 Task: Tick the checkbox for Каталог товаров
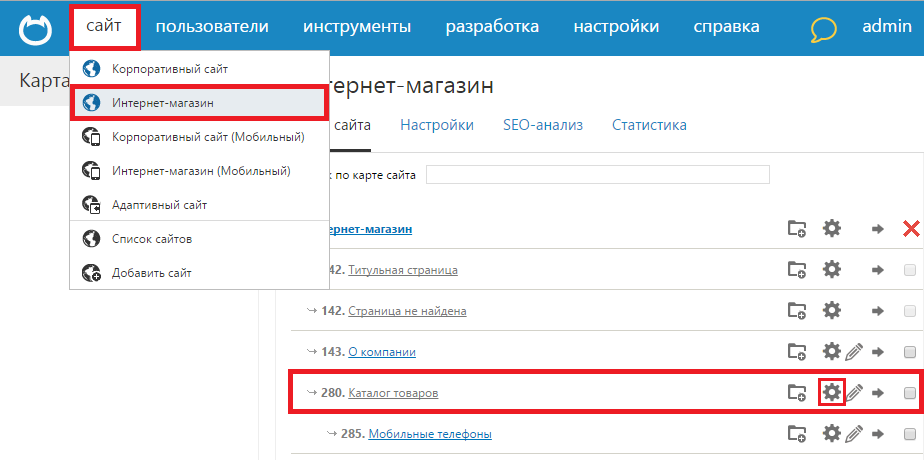pyautogui.click(x=910, y=393)
